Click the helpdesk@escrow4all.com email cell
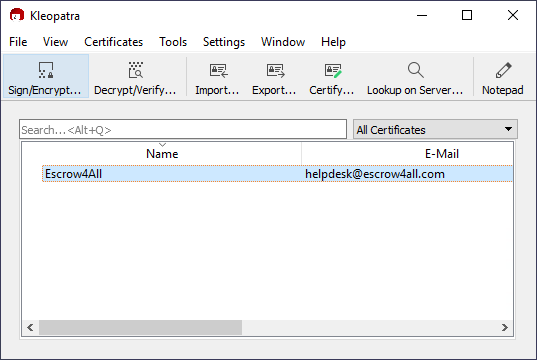This screenshot has height=360, width=537. coord(375,174)
